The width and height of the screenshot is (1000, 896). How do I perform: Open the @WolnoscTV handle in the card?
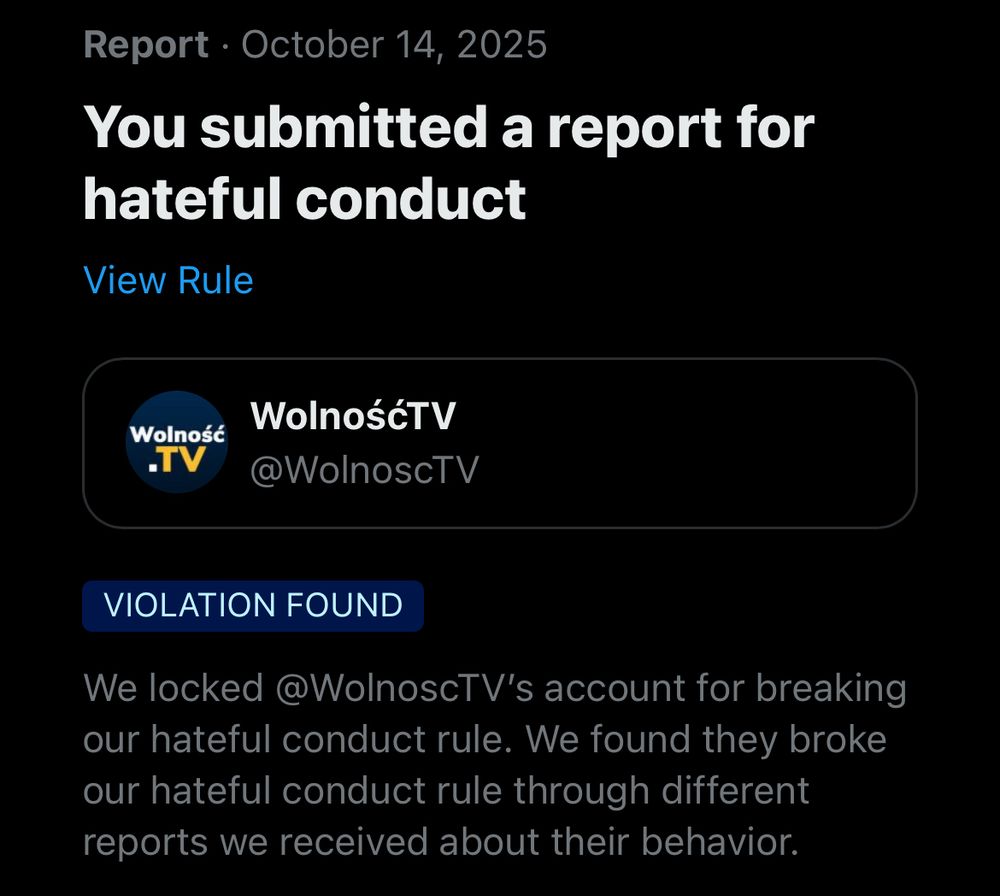click(364, 470)
